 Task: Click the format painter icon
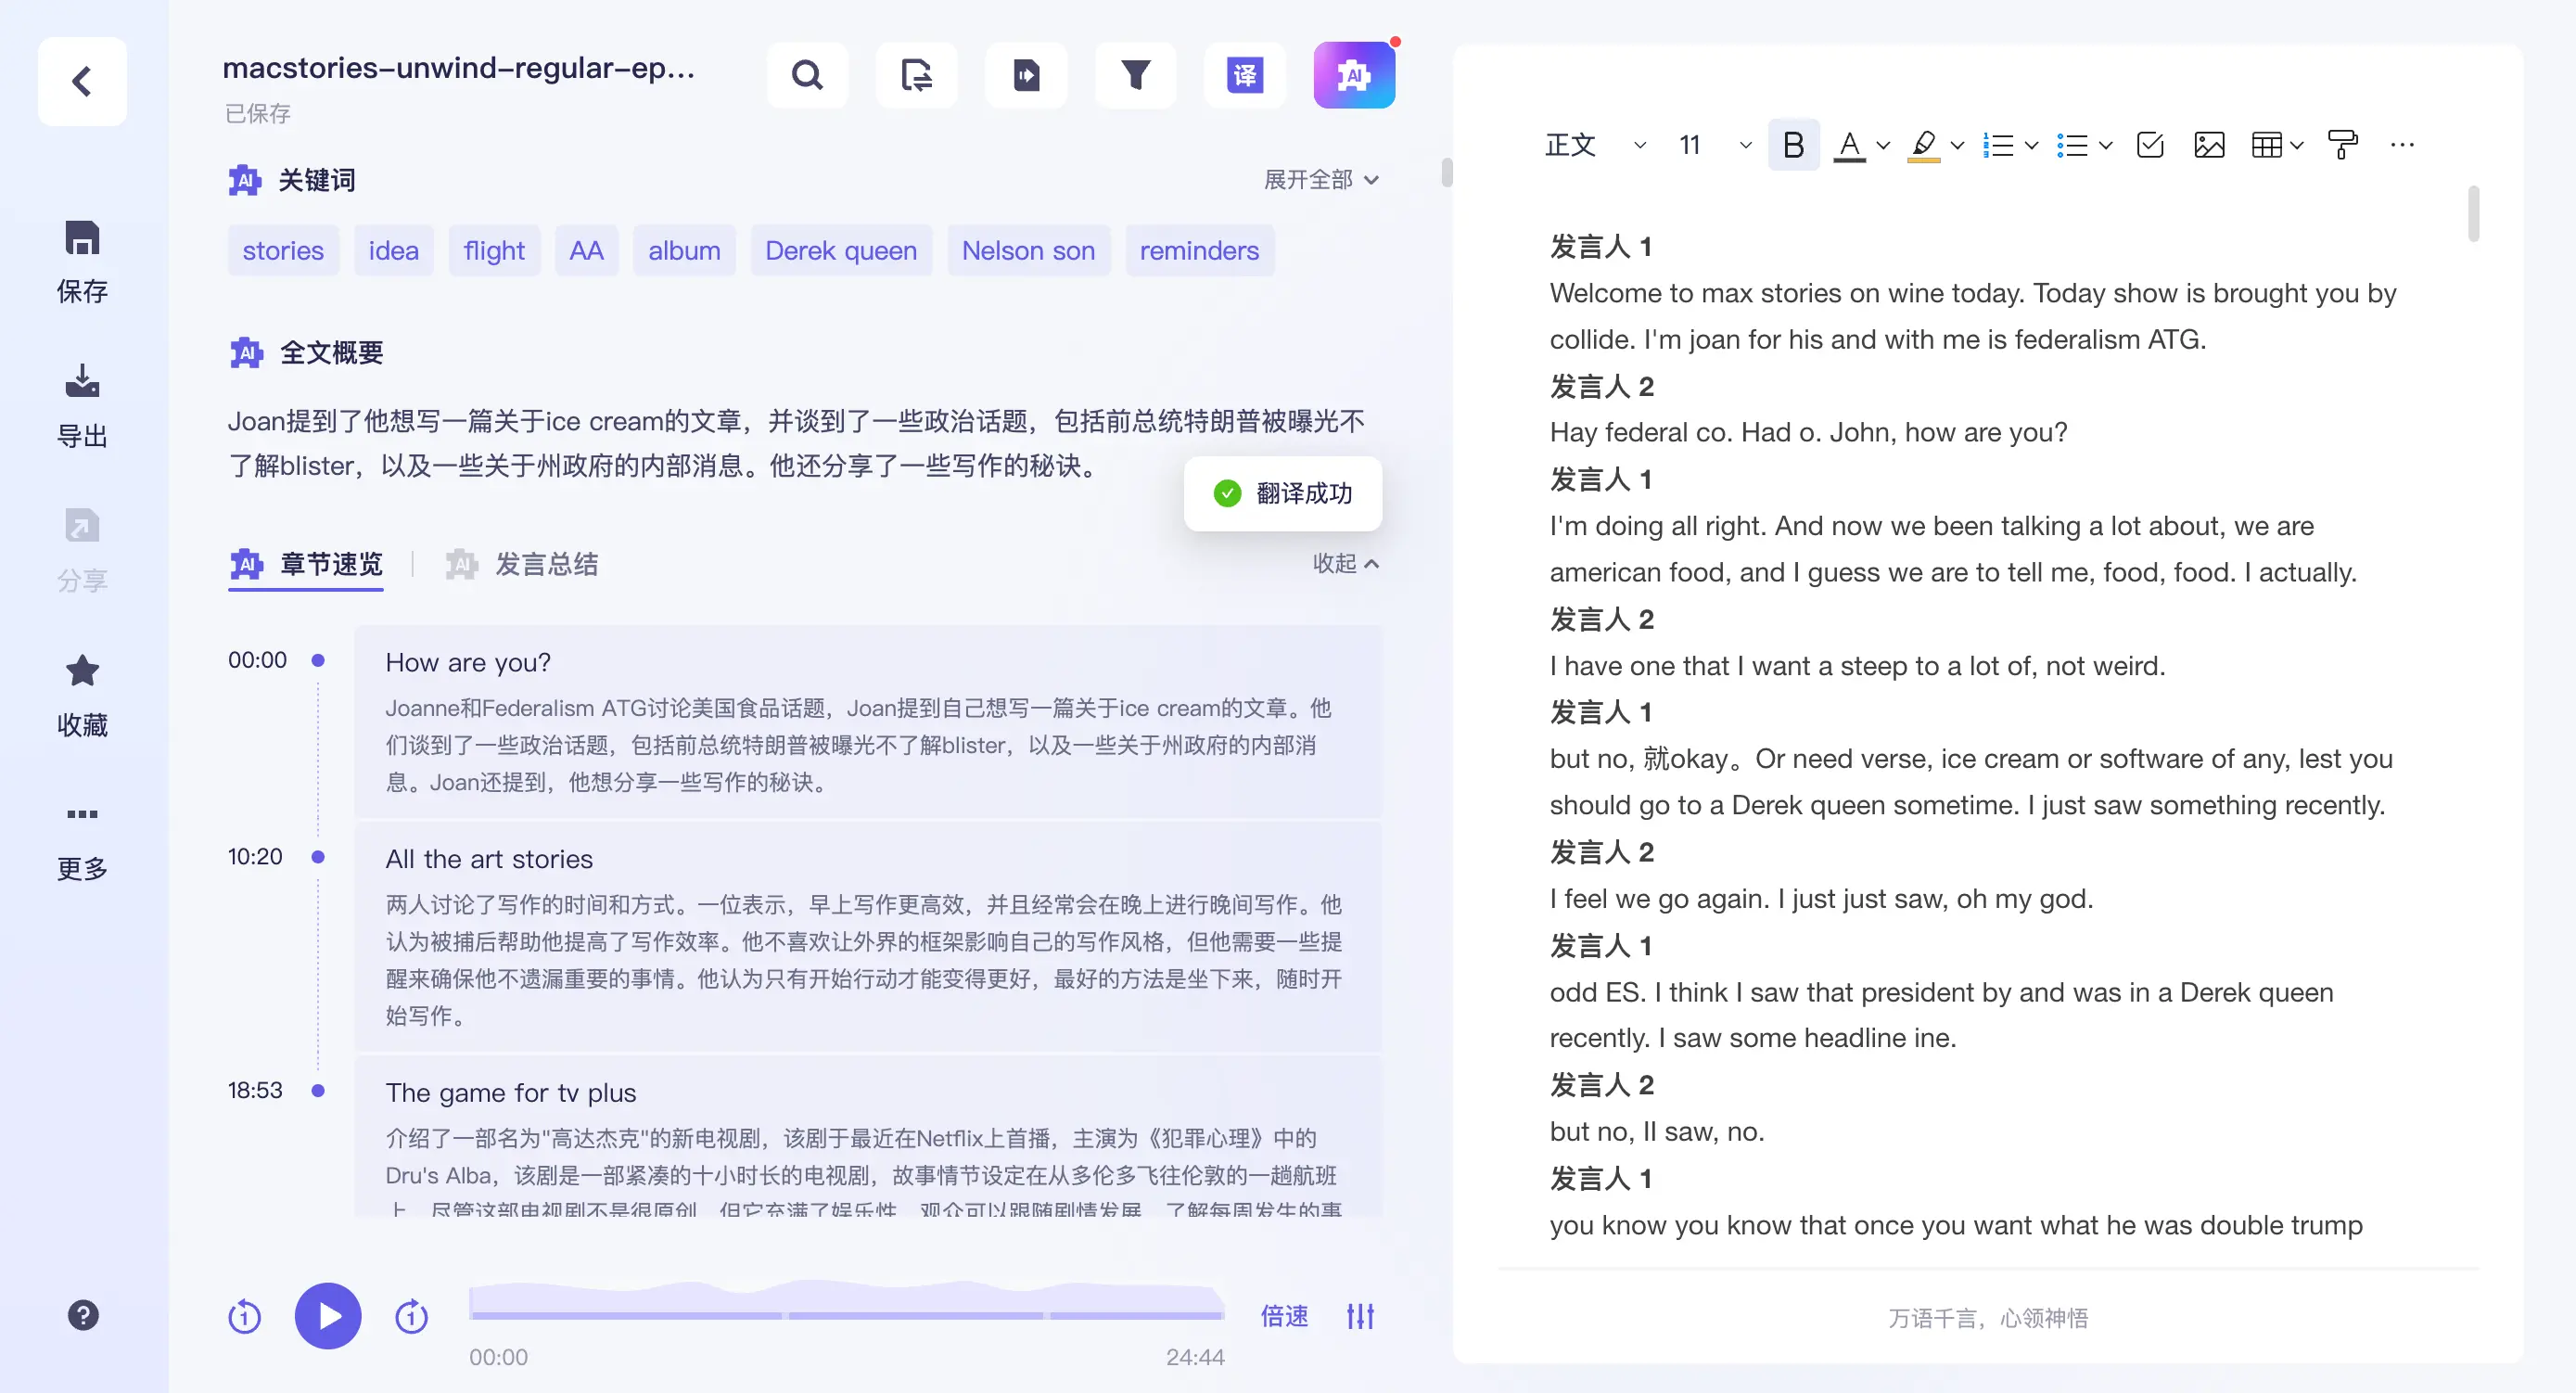(x=2342, y=145)
